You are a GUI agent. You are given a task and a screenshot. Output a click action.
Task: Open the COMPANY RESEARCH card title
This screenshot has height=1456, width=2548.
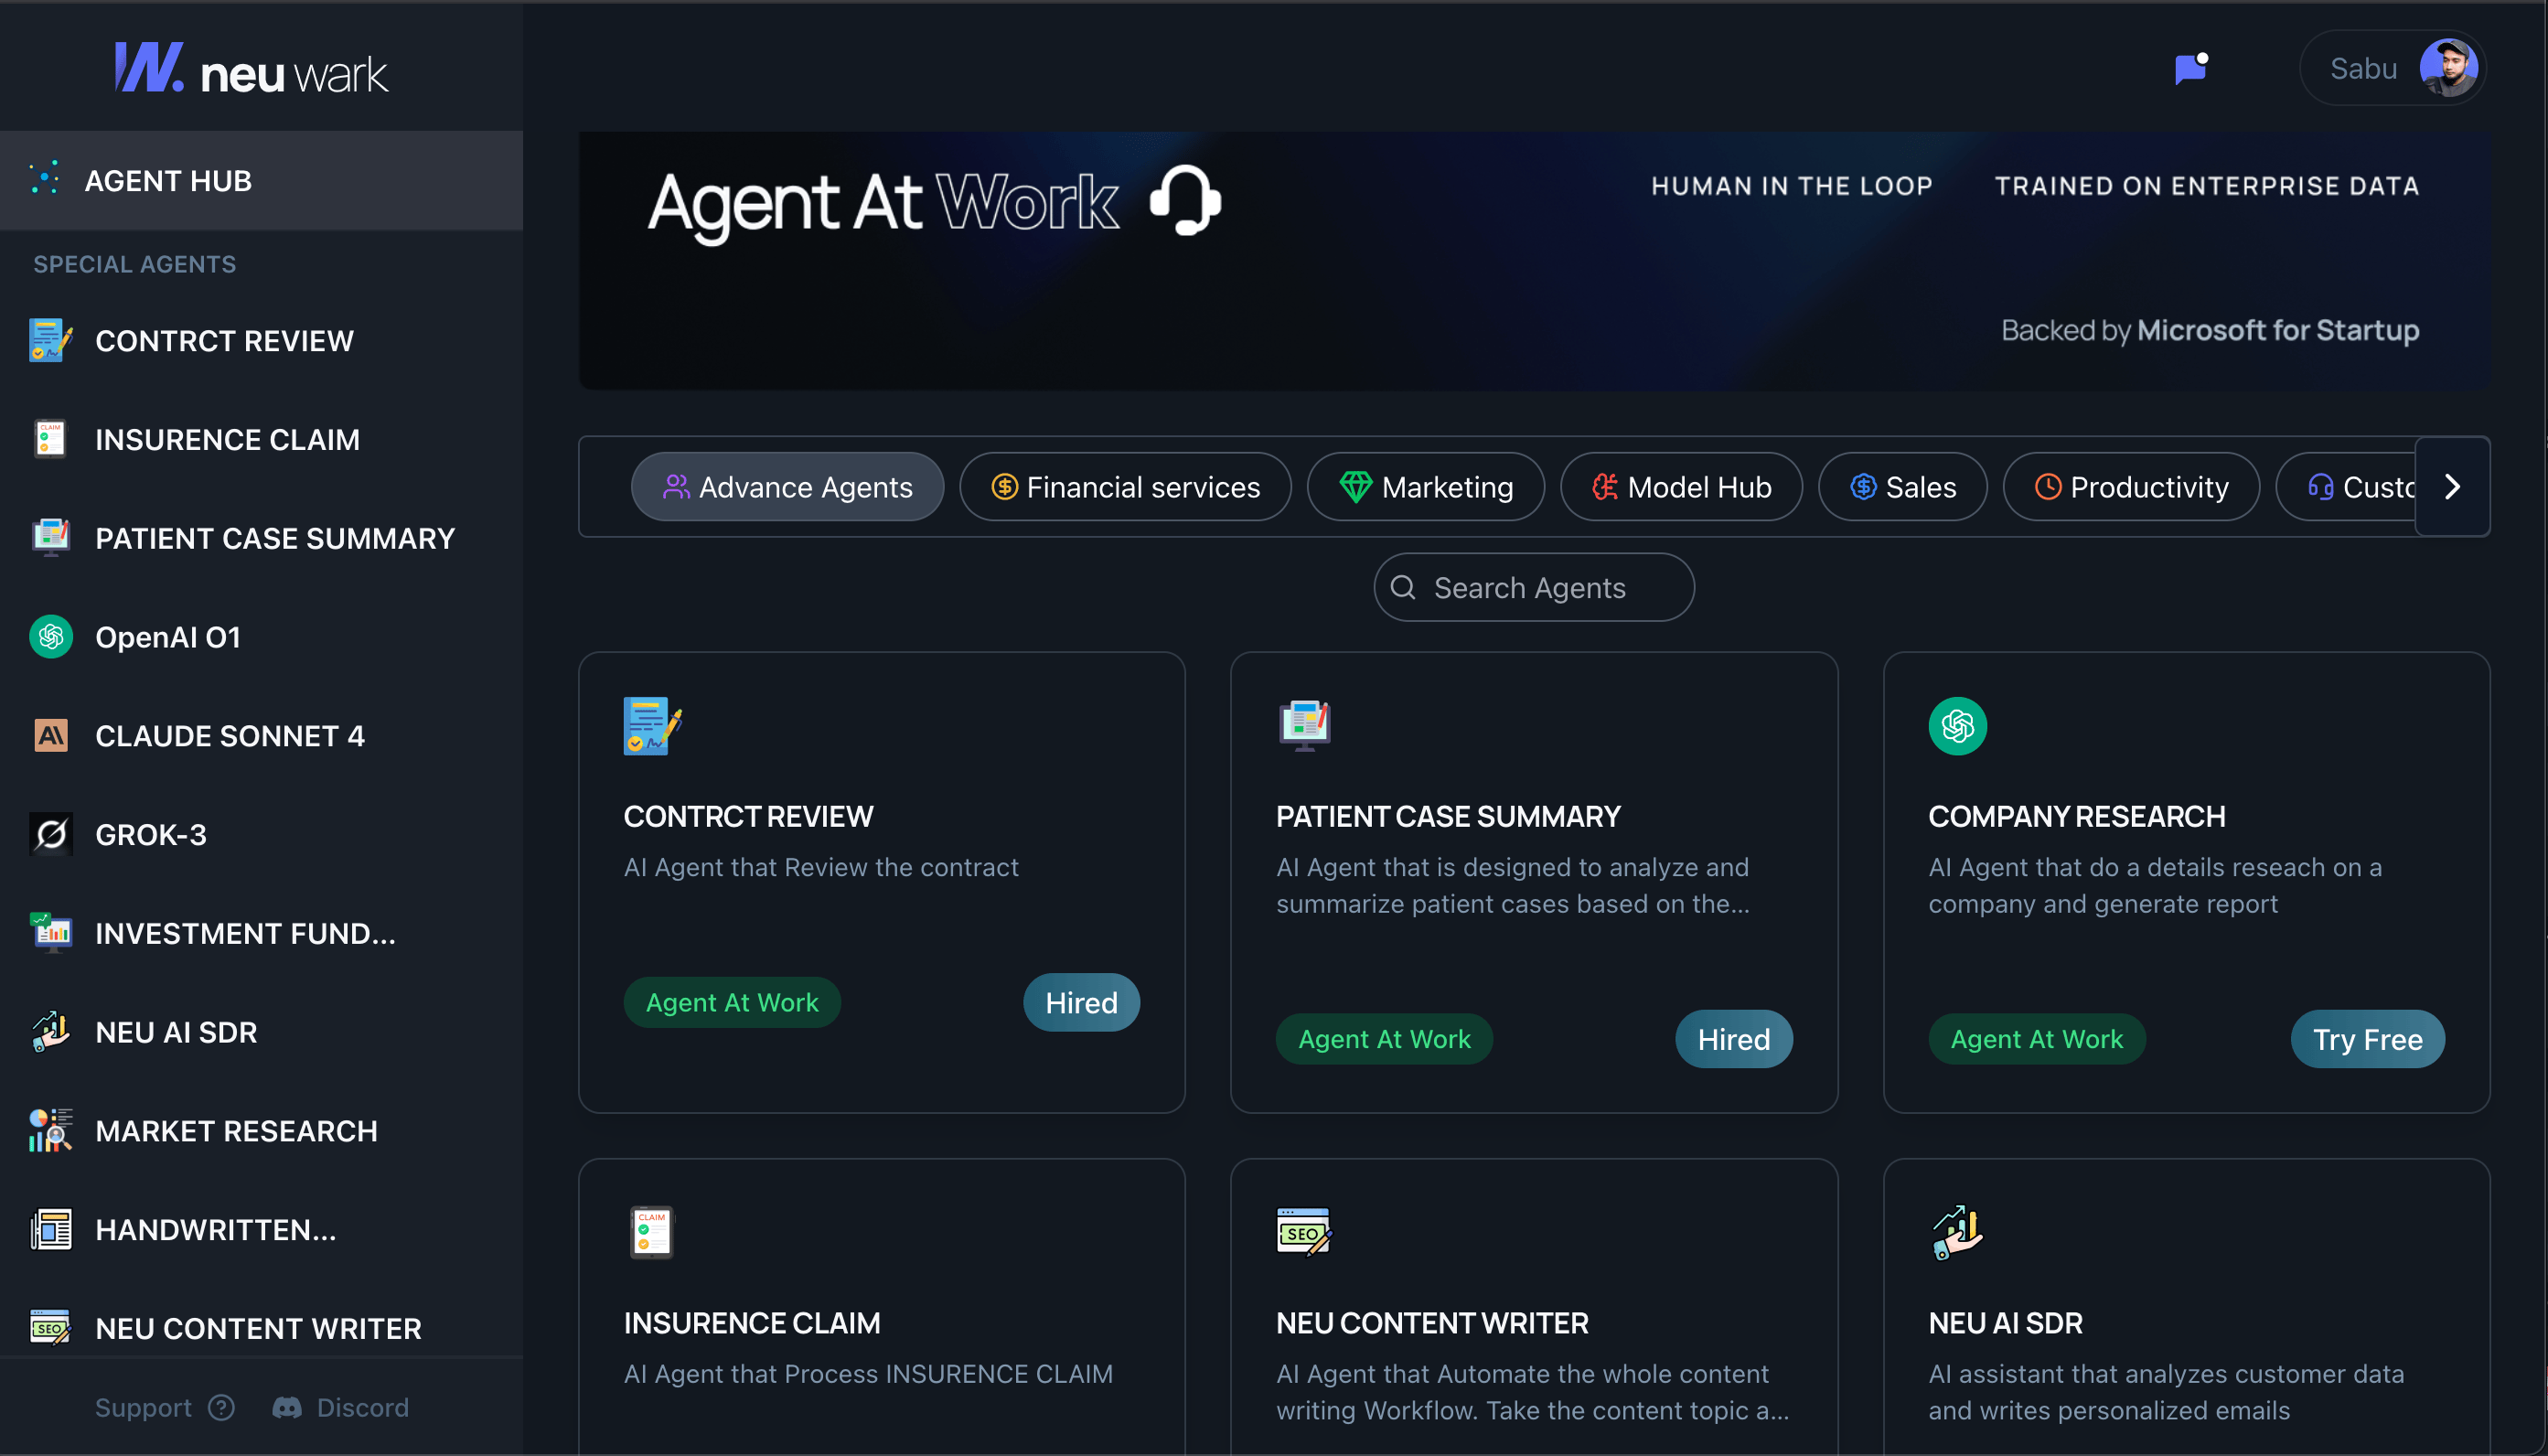pos(2076,817)
